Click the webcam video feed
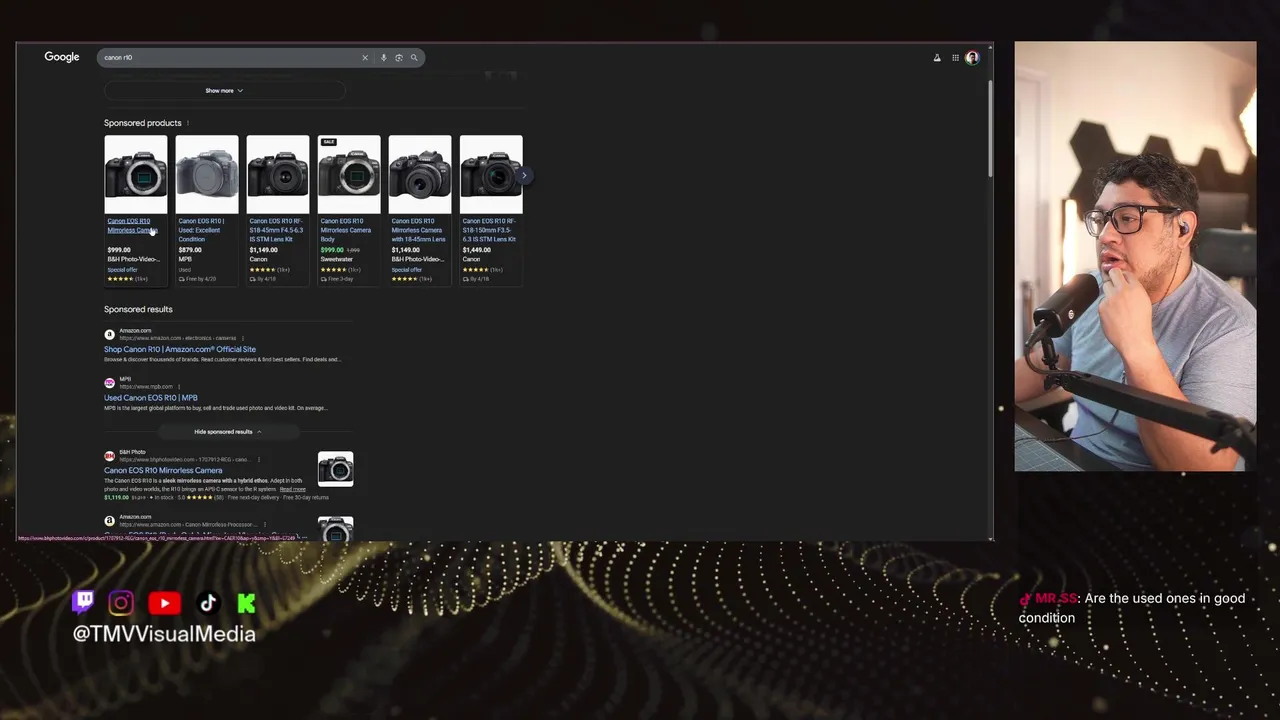This screenshot has height=720, width=1280. point(1135,256)
